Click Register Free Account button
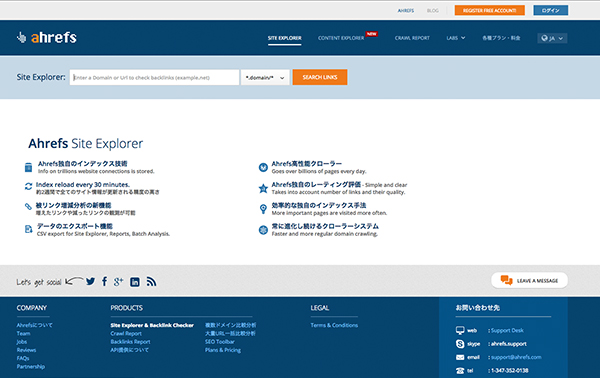 489,10
